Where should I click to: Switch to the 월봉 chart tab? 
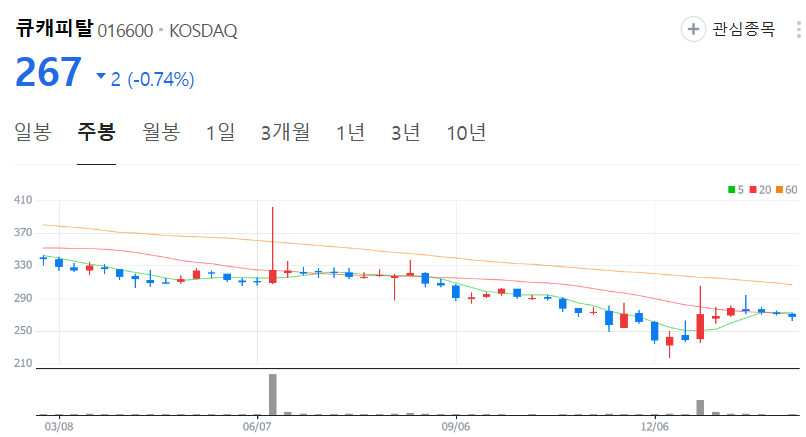coord(161,132)
